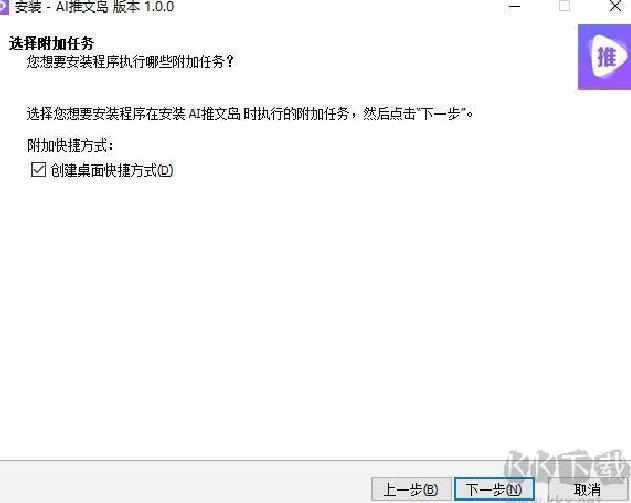Click the purple 推 app logo
631x503 pixels.
click(x=604, y=57)
